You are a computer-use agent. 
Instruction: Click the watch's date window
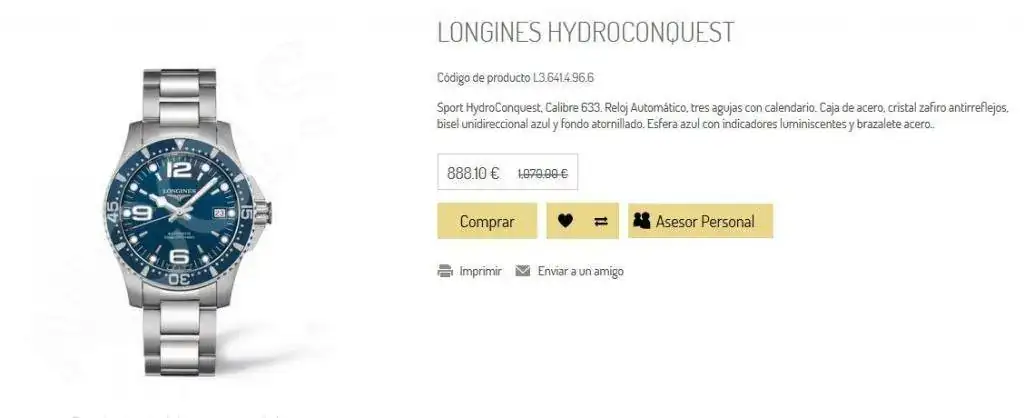point(218,212)
